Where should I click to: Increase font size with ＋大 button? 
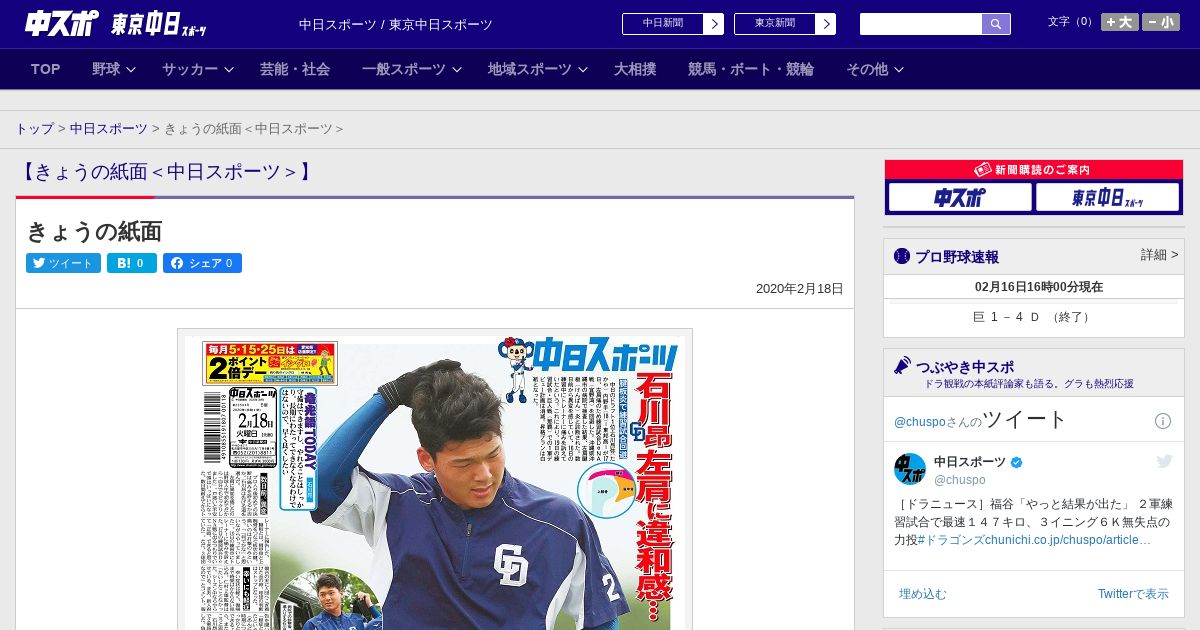(x=1120, y=22)
